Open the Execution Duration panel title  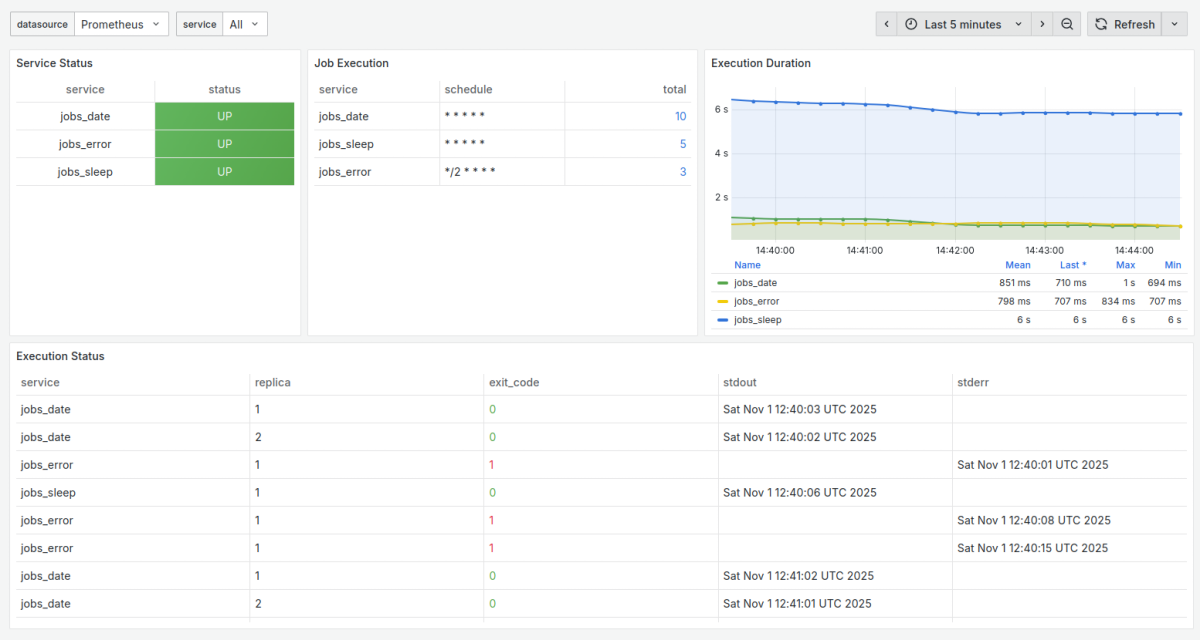click(760, 63)
